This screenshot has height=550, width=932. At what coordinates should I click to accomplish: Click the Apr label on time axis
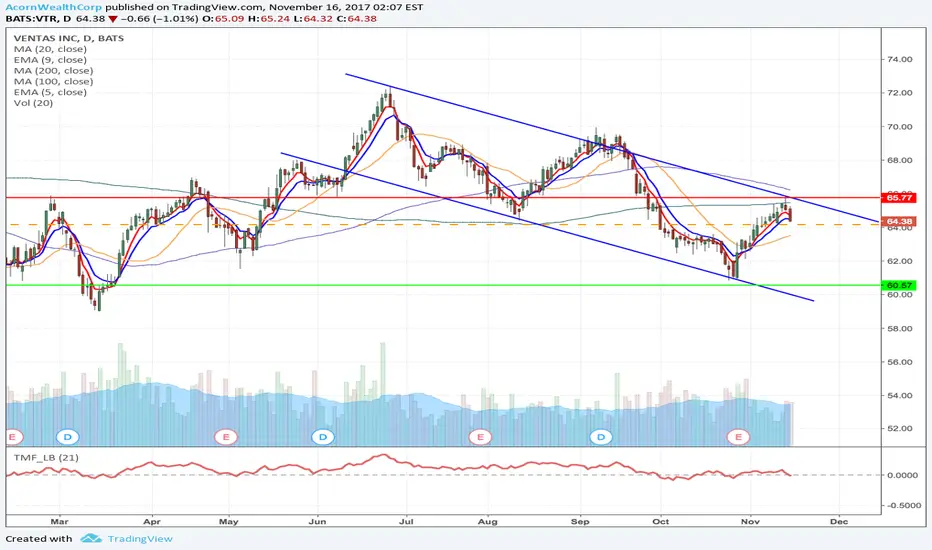pos(152,521)
